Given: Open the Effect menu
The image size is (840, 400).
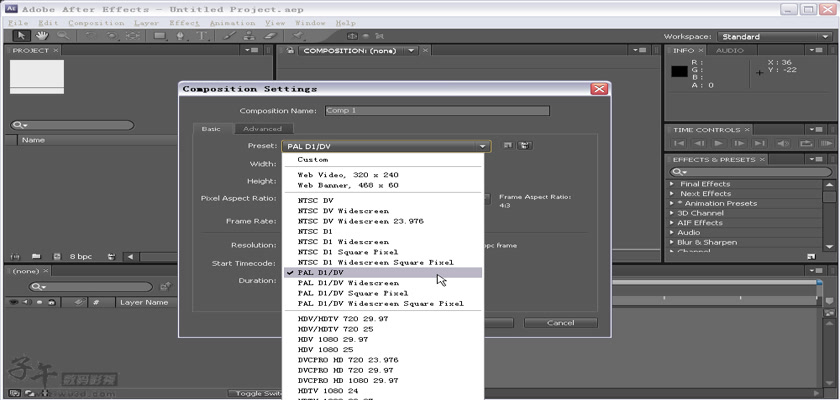Looking at the screenshot, I should pyautogui.click(x=184, y=23).
